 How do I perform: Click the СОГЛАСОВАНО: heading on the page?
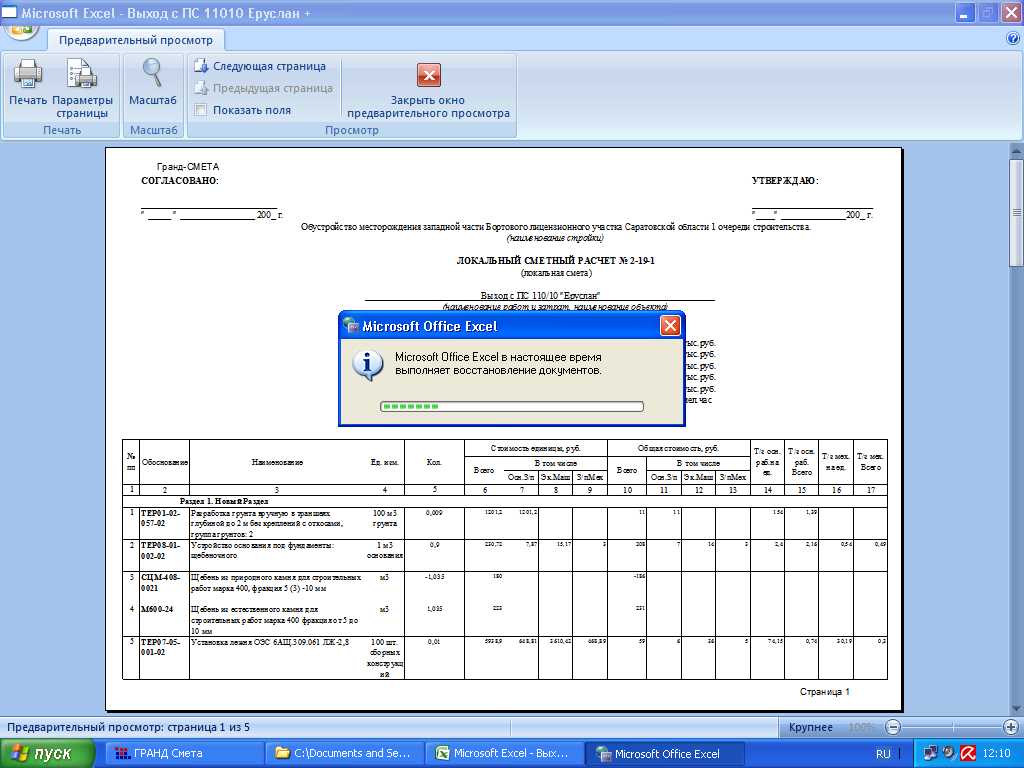pyautogui.click(x=180, y=181)
